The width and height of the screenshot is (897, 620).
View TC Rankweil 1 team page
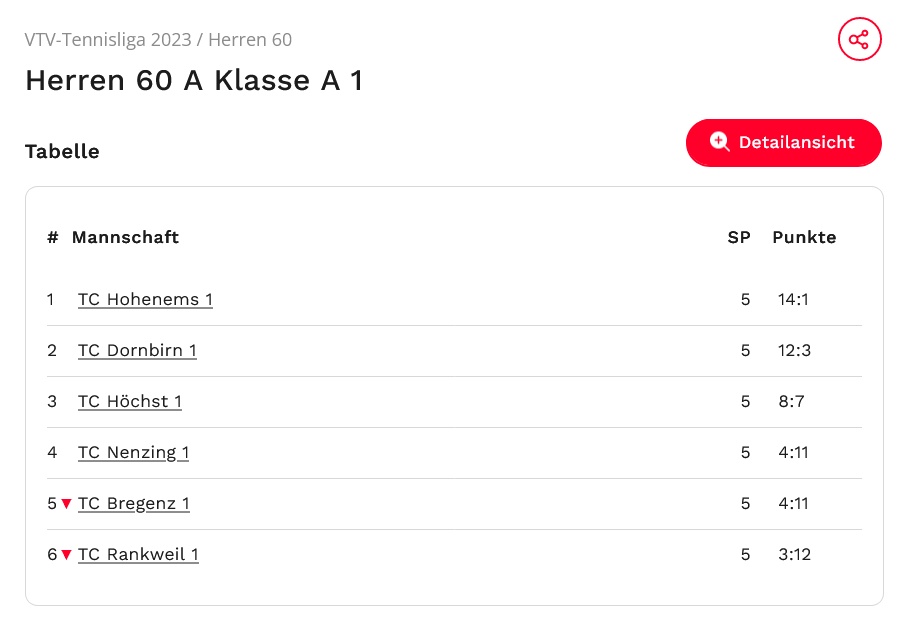tap(138, 554)
